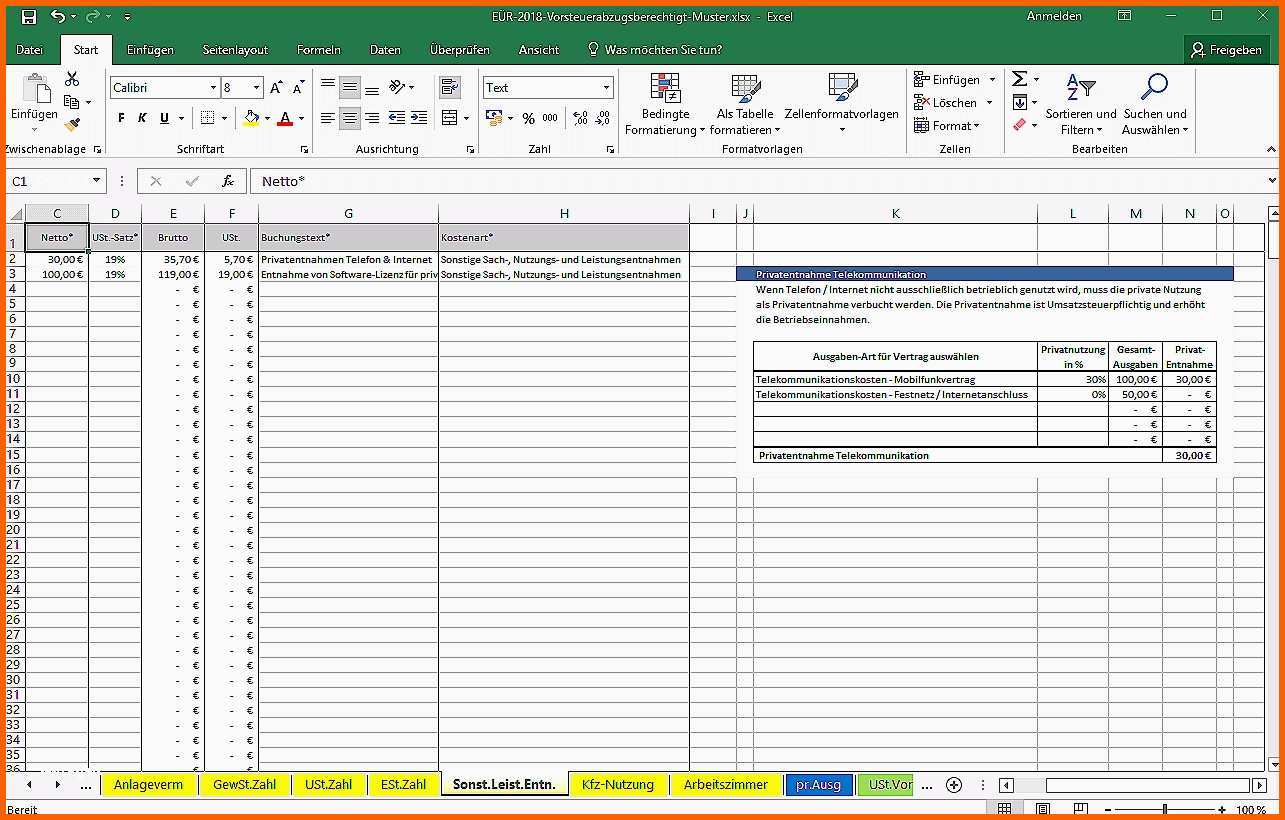Add a new sheet with plus icon
The height and width of the screenshot is (820, 1285).
coord(954,785)
